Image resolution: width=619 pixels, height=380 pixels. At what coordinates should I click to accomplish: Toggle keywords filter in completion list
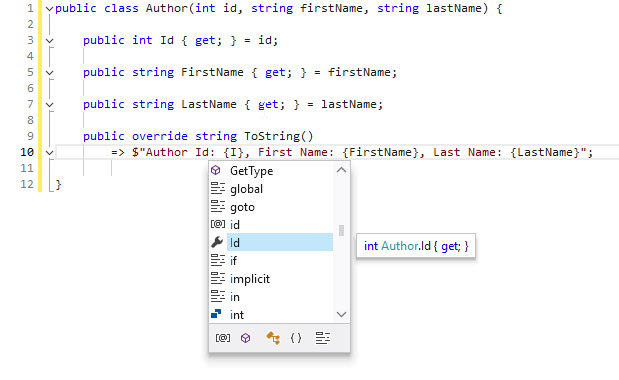click(x=323, y=338)
